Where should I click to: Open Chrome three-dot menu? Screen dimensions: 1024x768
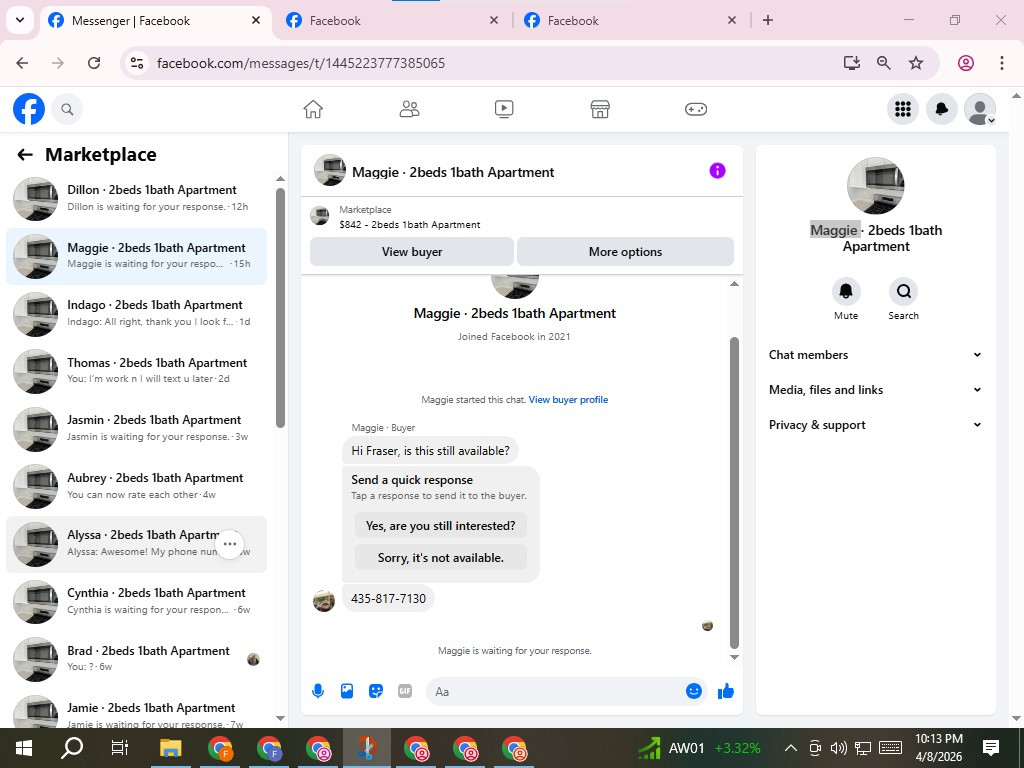coord(1002,63)
